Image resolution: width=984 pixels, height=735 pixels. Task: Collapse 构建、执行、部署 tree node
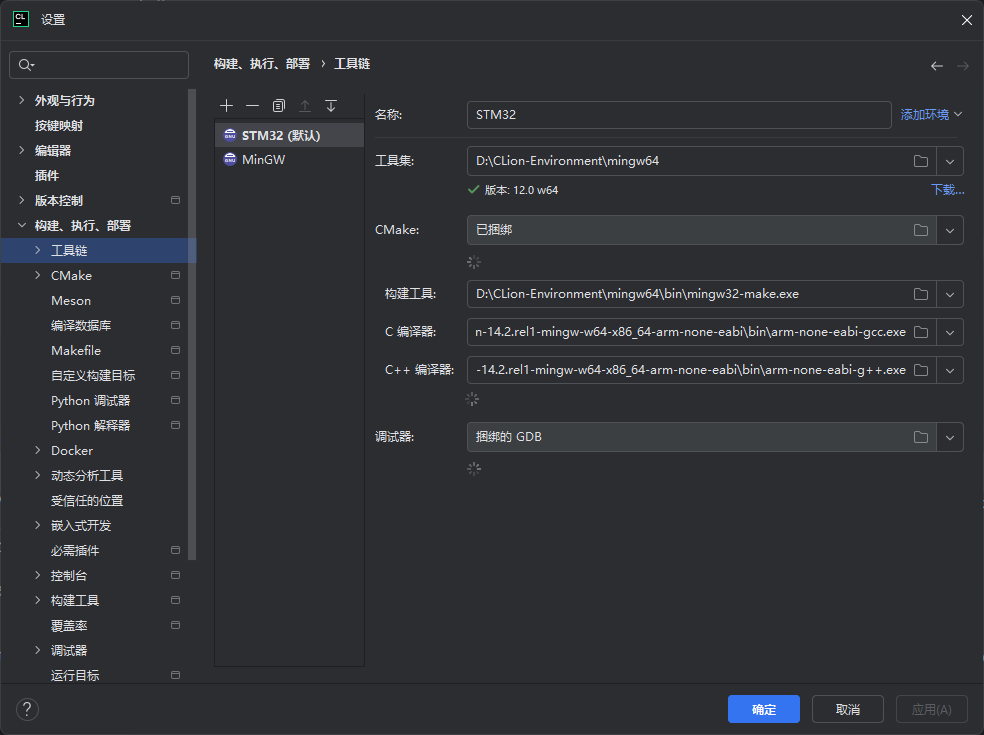(22, 225)
